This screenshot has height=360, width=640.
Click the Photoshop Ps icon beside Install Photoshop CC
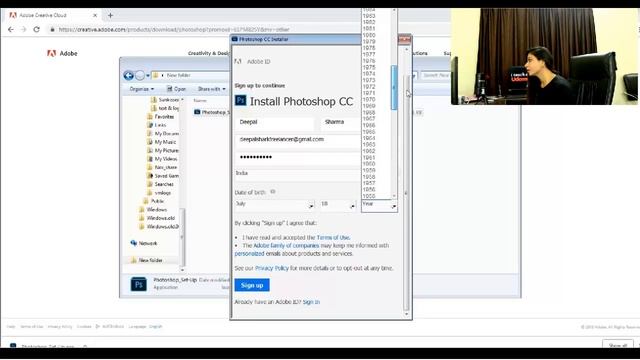[x=240, y=100]
